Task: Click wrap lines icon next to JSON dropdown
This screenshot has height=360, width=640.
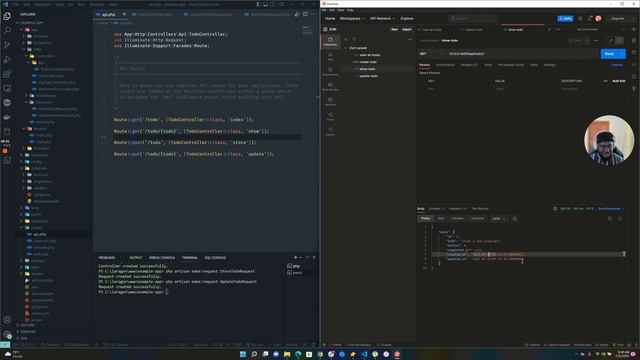Action: point(515,219)
